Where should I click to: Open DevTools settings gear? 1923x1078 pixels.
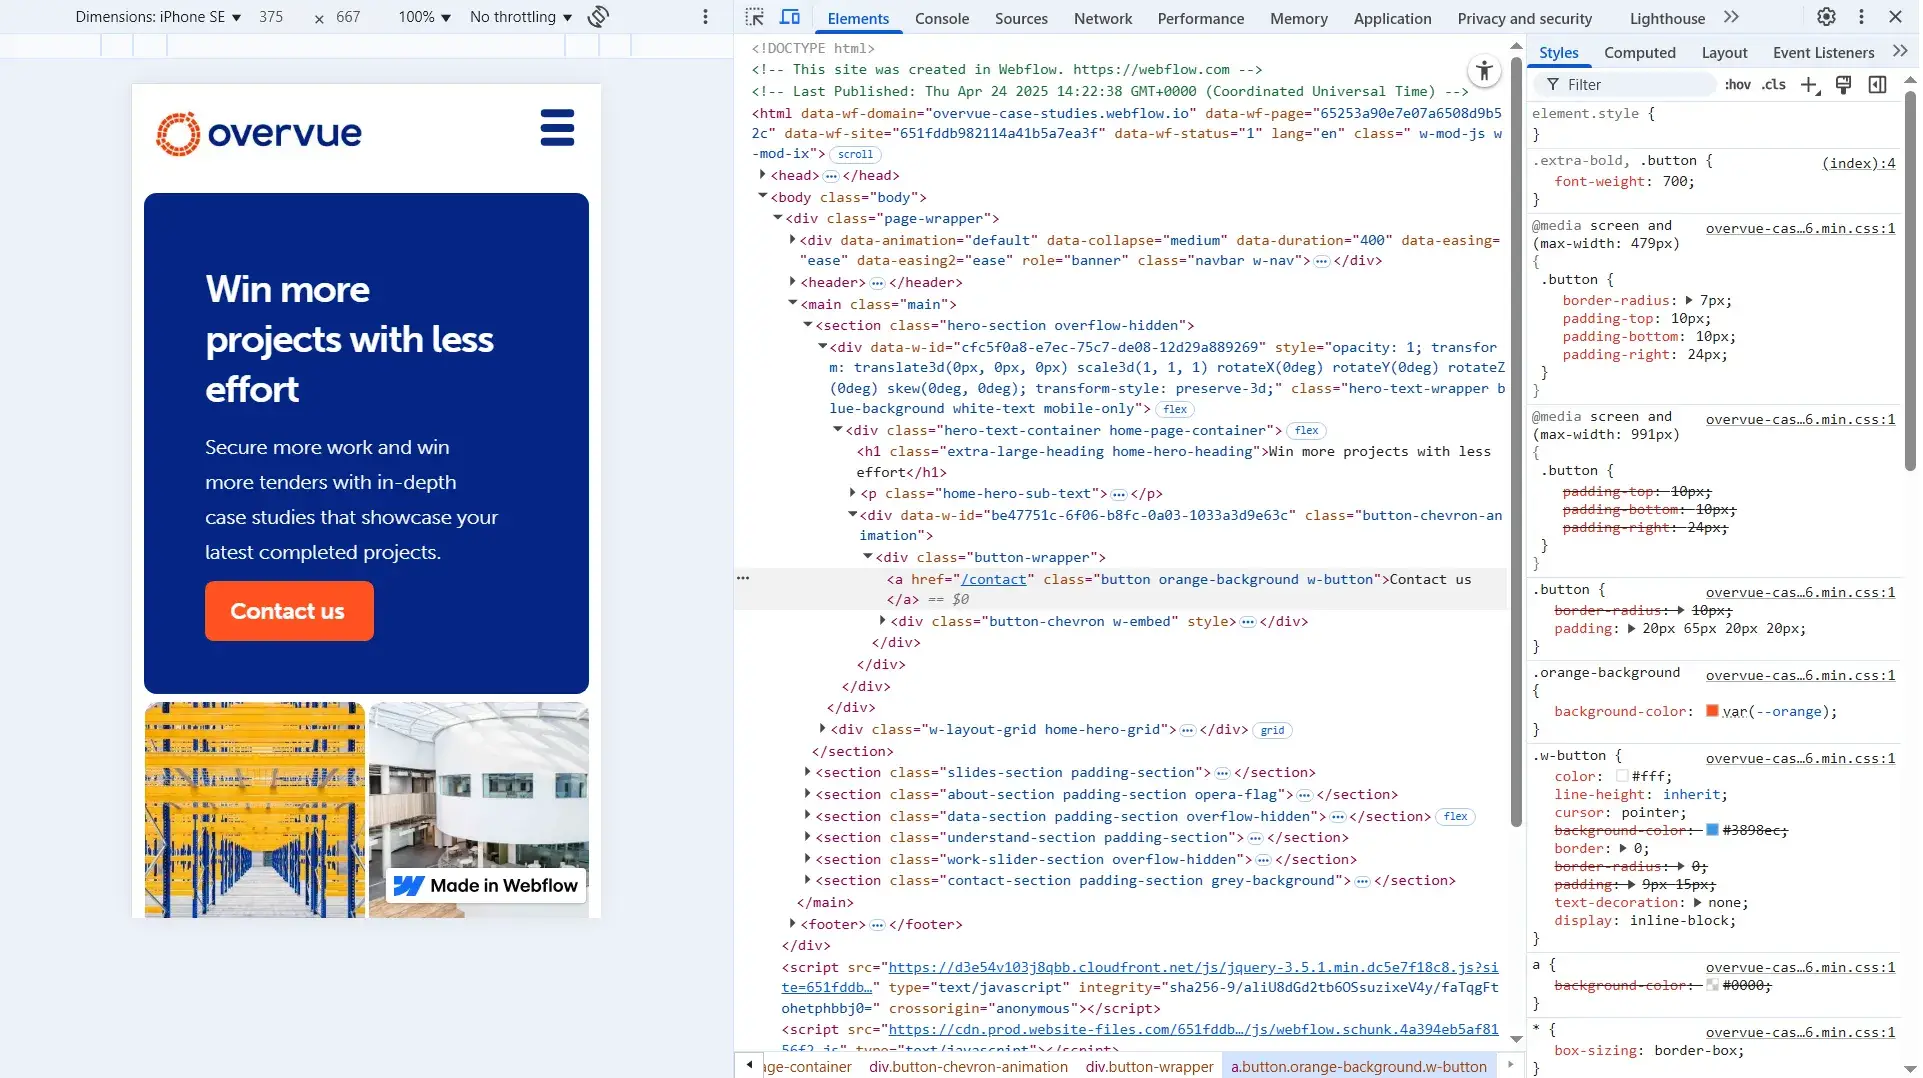click(1826, 17)
